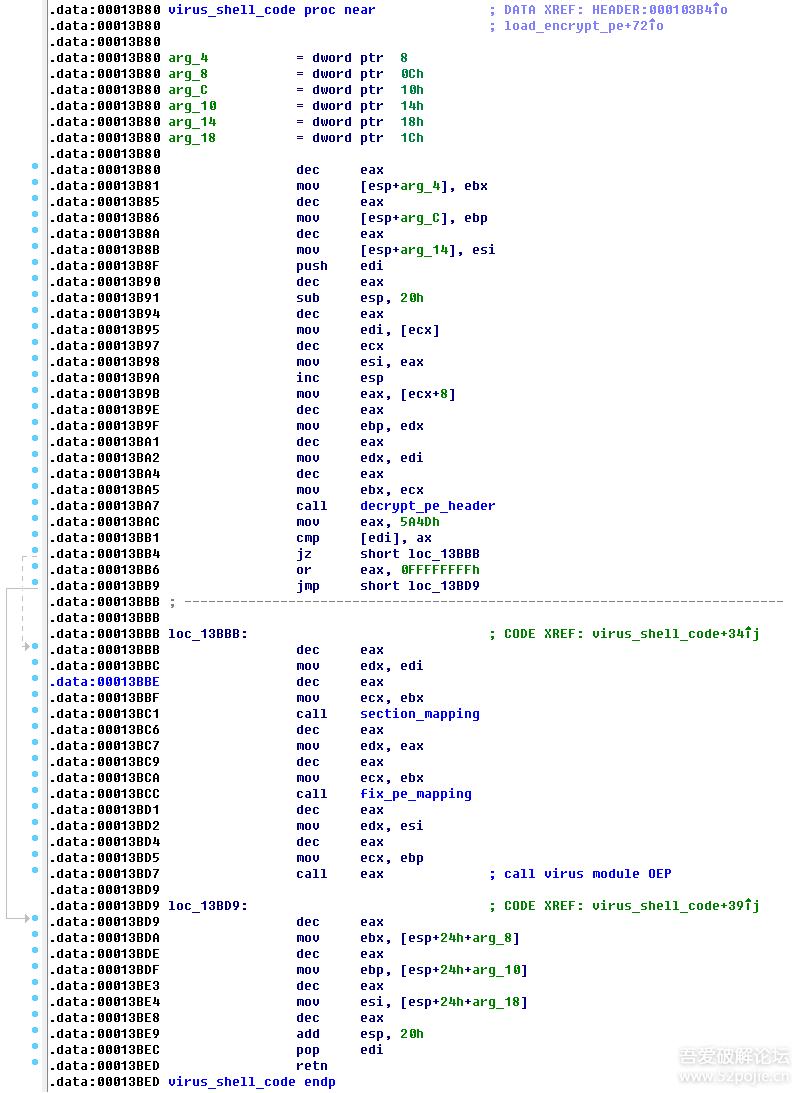Click the 0FFFFFFFFh operand
799x1093 pixels.
coord(440,570)
